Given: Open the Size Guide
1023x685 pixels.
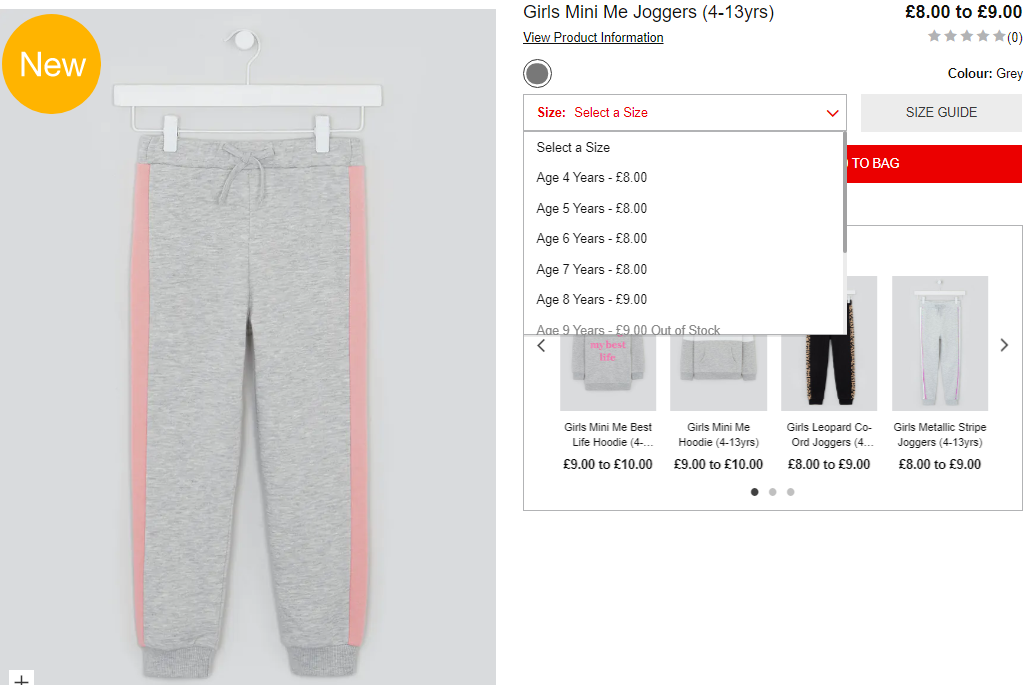Looking at the screenshot, I should 941,112.
